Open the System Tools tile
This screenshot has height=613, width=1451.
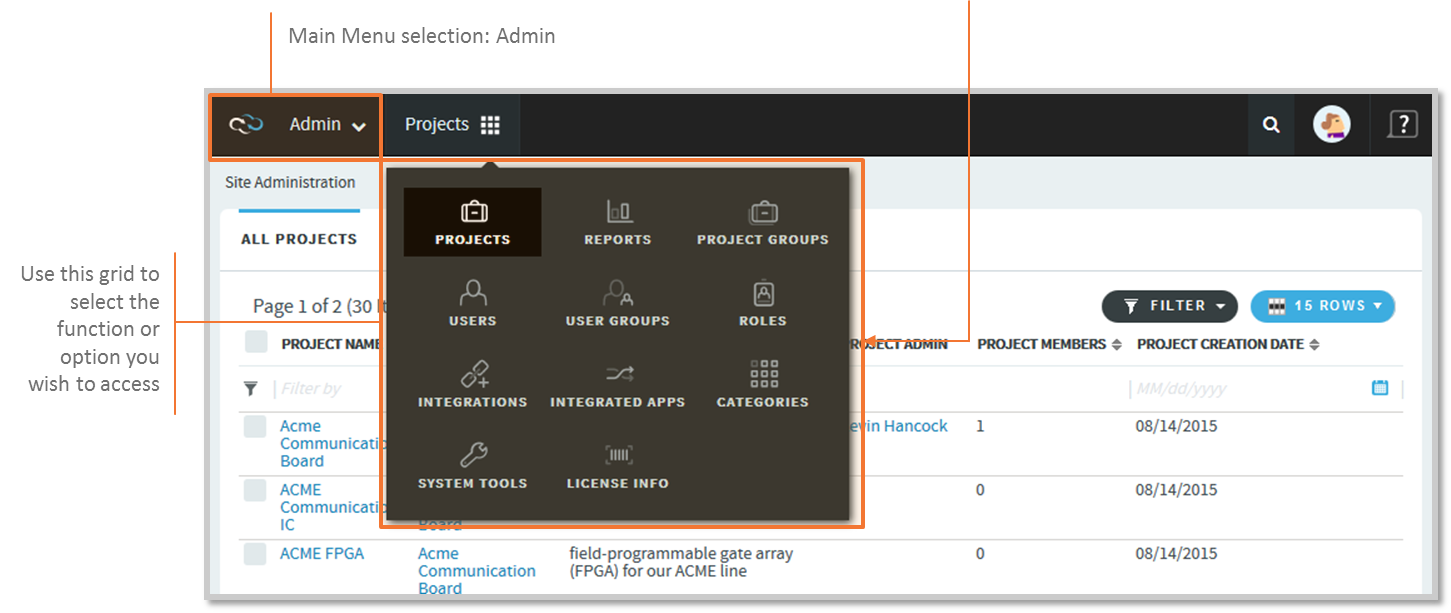point(472,465)
